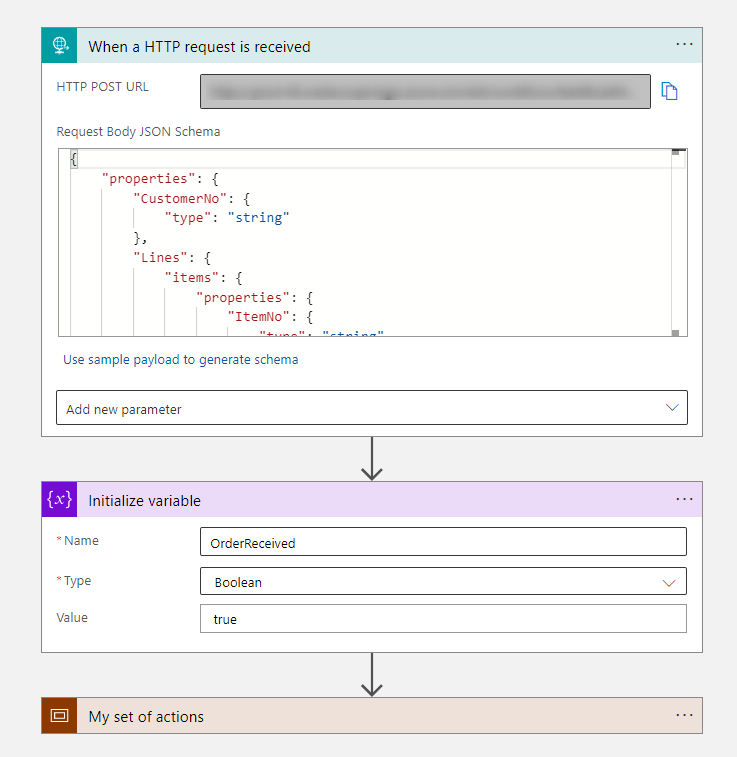Click the schema editor scrollbar down arrow

pyautogui.click(x=676, y=333)
